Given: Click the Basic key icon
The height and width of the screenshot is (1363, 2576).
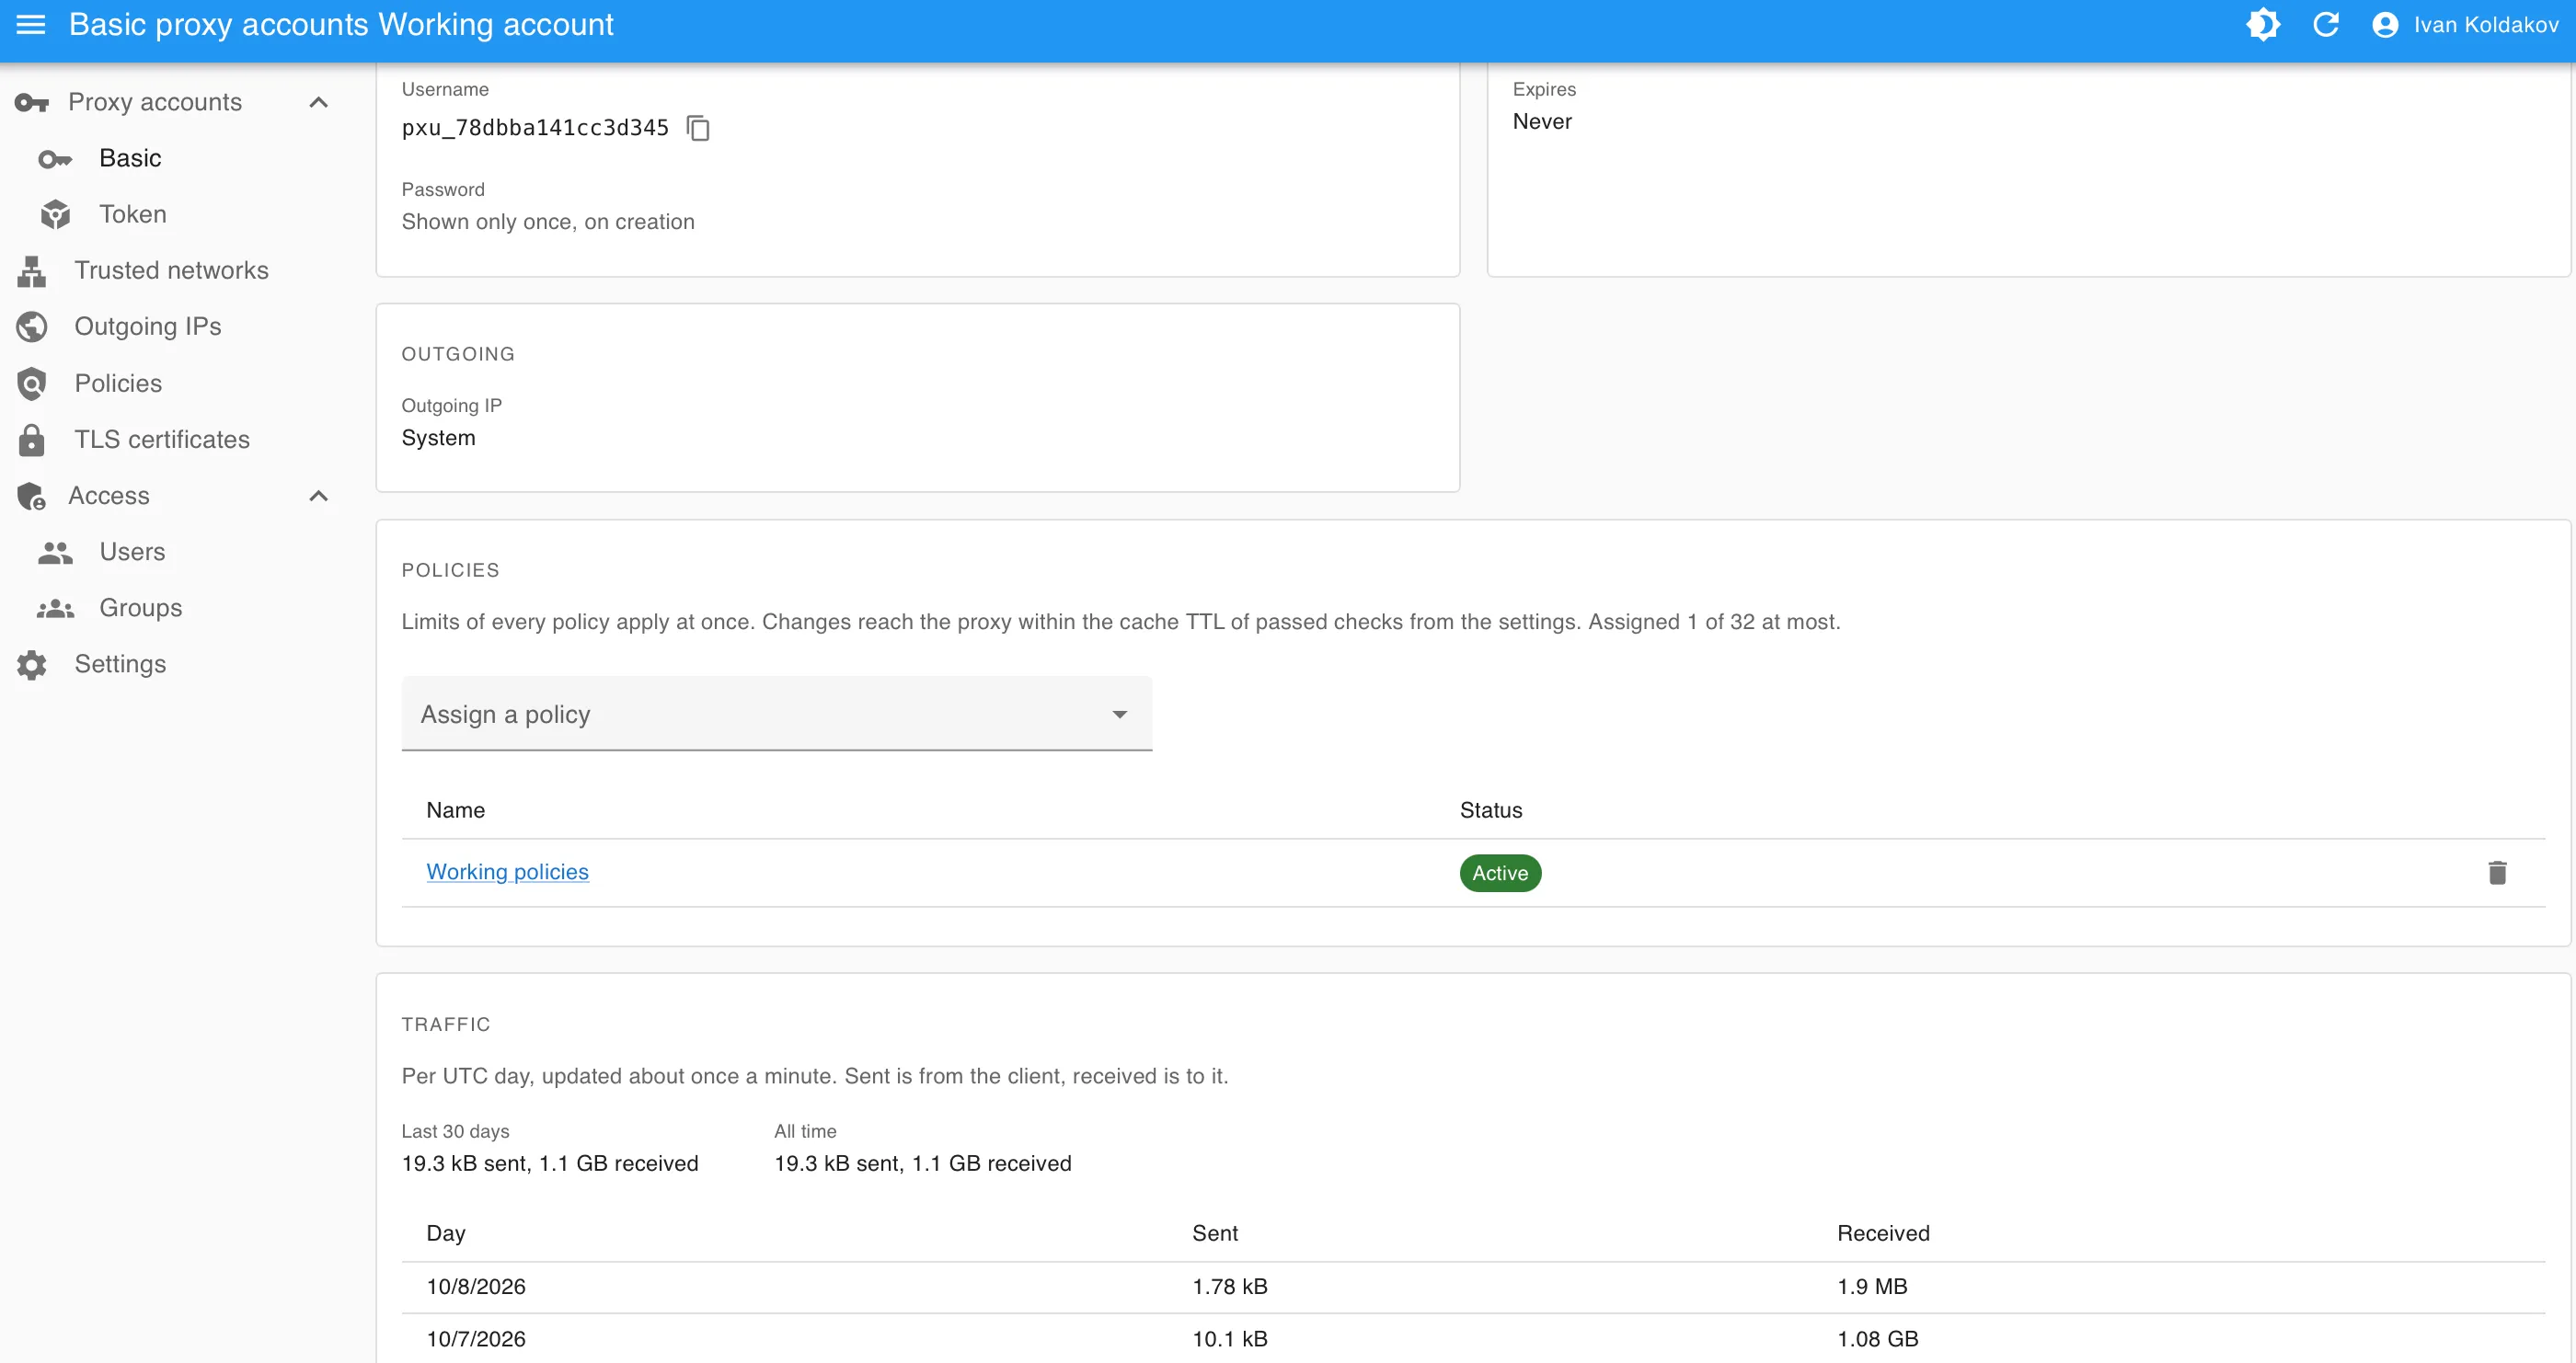Looking at the screenshot, I should click(55, 159).
